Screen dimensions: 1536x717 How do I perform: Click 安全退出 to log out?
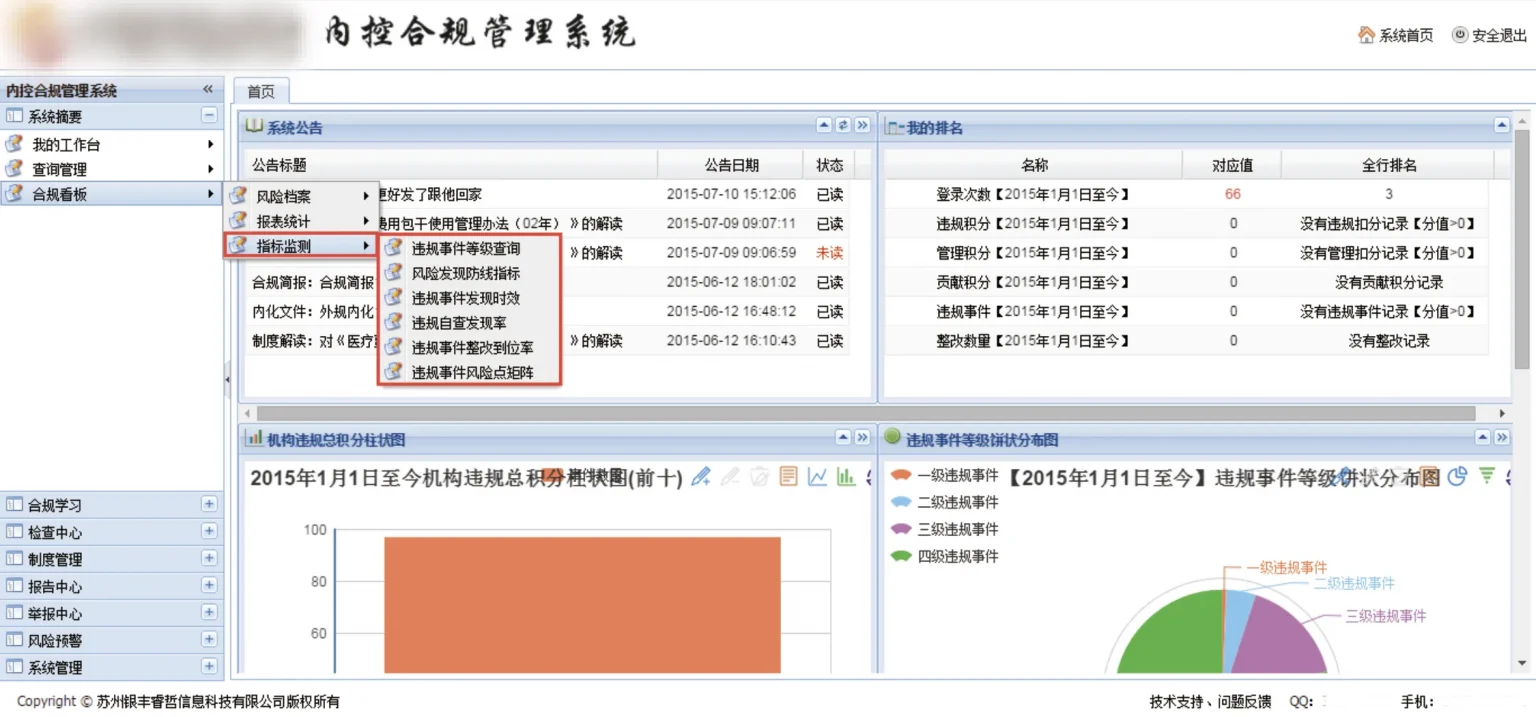pyautogui.click(x=1490, y=35)
